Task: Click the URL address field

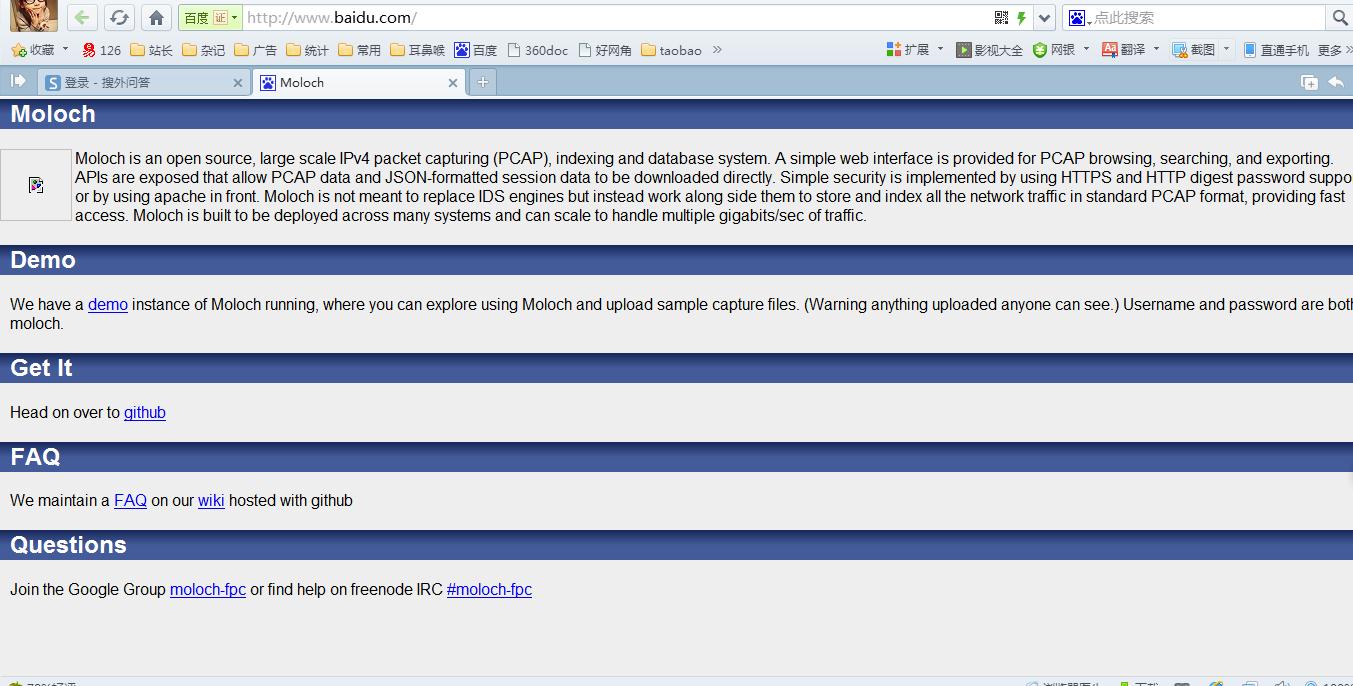Action: (x=615, y=18)
